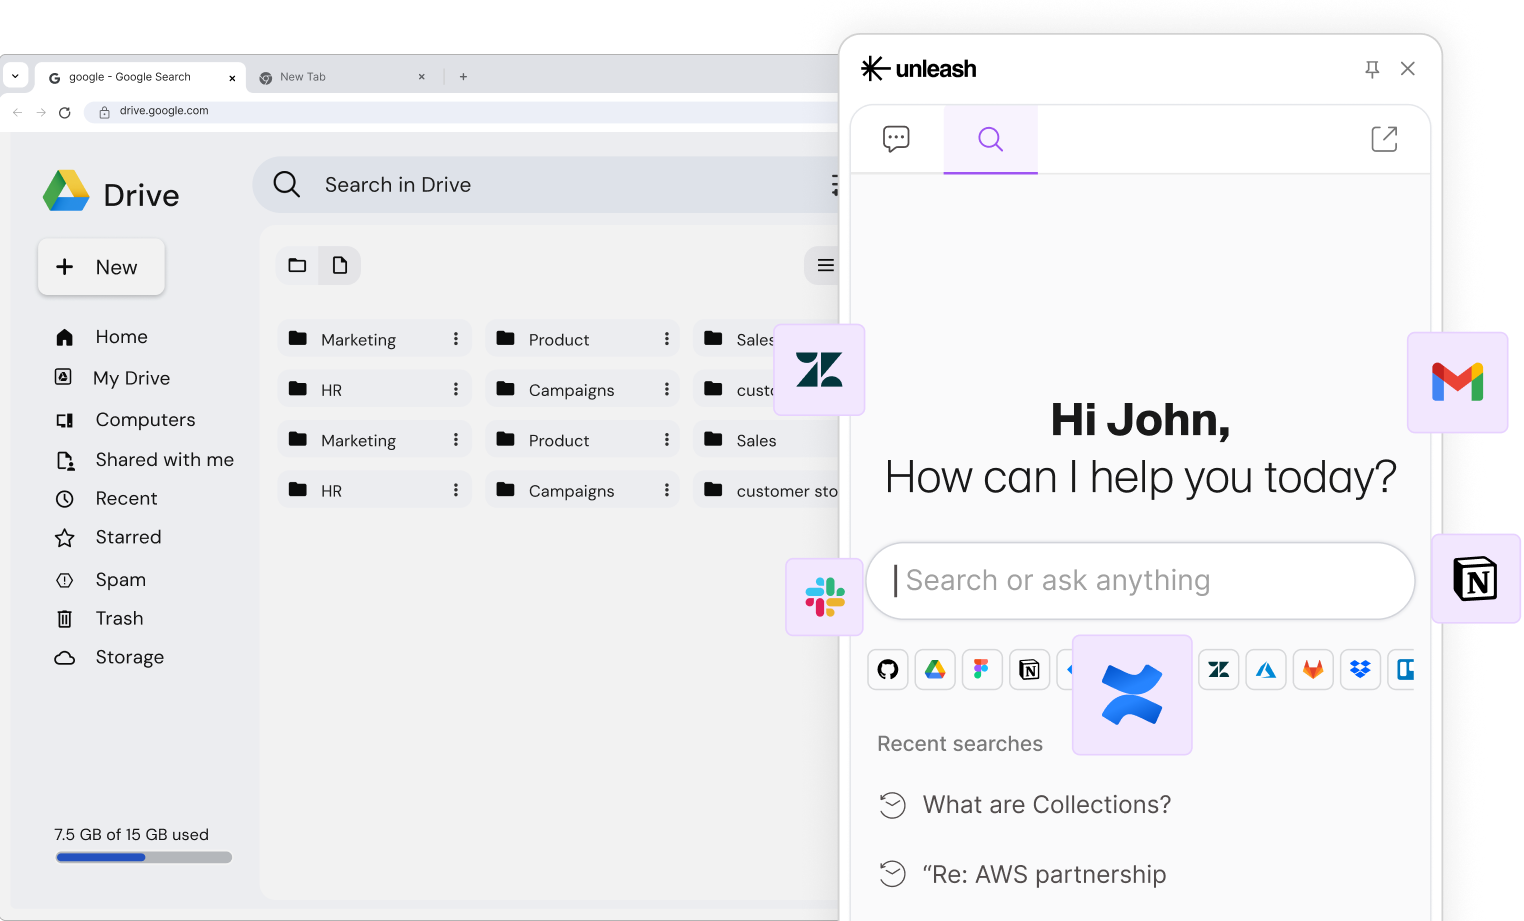
Task: Switch to the 'google - Google Search' tab
Action: pyautogui.click(x=140, y=77)
